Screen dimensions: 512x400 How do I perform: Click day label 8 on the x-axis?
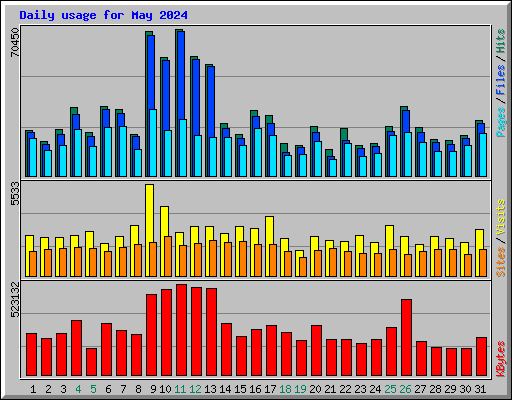pyautogui.click(x=138, y=389)
